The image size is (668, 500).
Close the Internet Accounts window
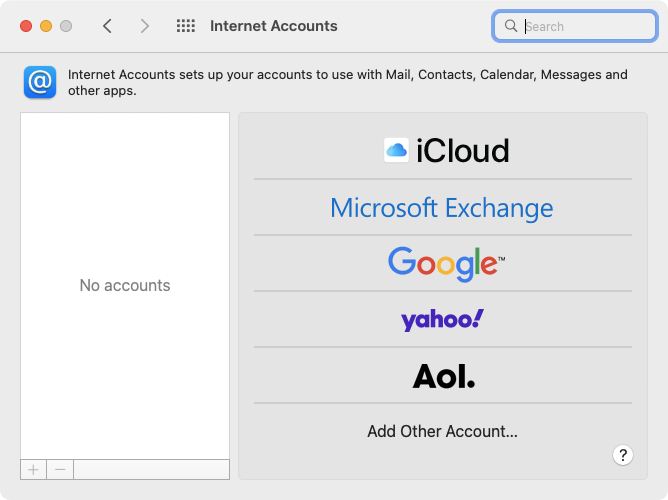pyautogui.click(x=26, y=26)
